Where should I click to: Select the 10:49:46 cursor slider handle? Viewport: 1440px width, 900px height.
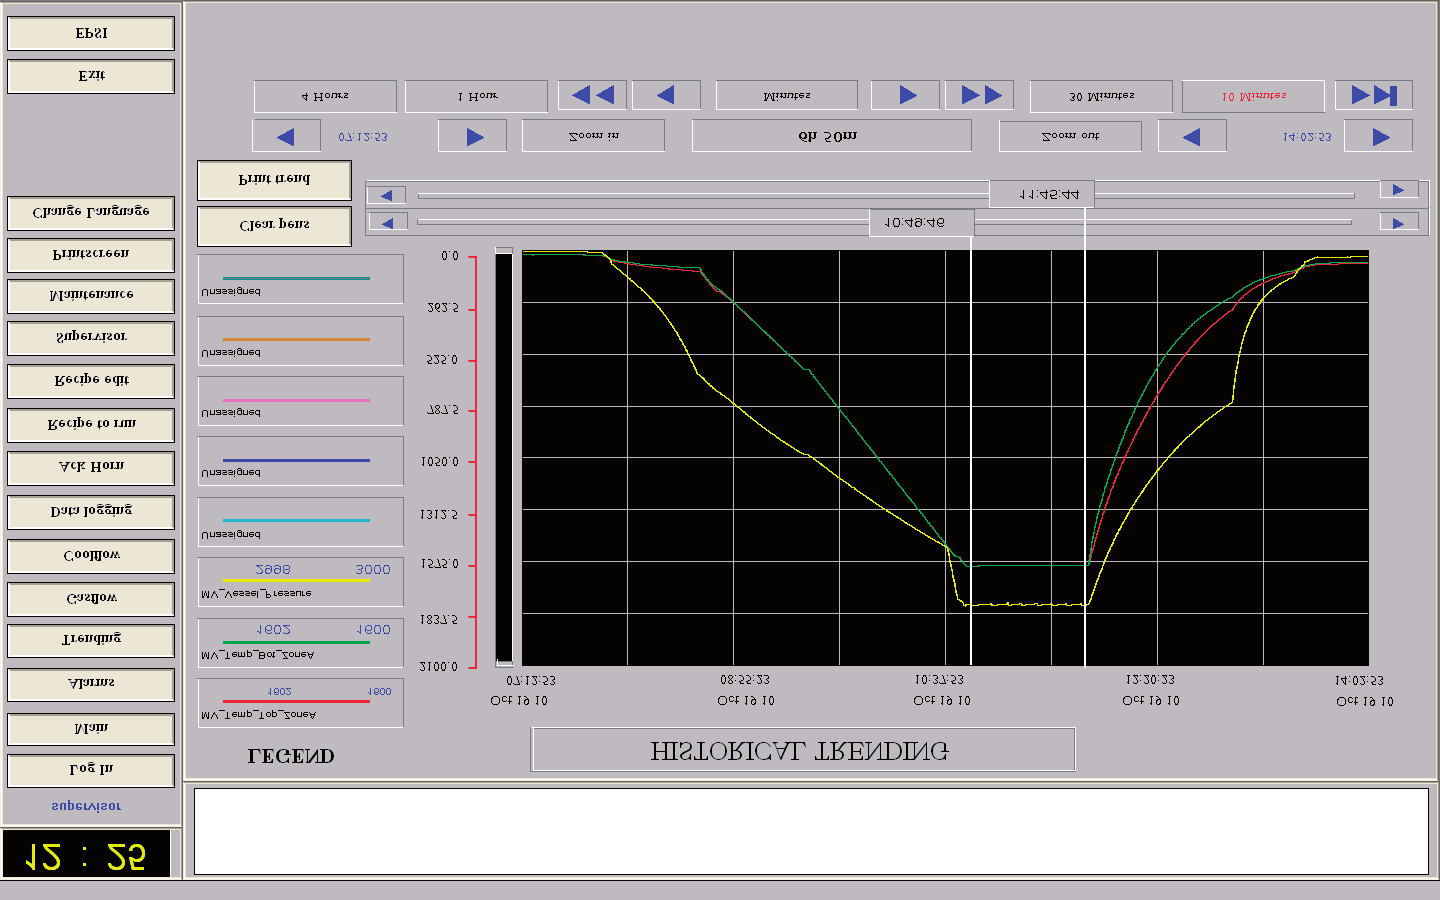[921, 222]
